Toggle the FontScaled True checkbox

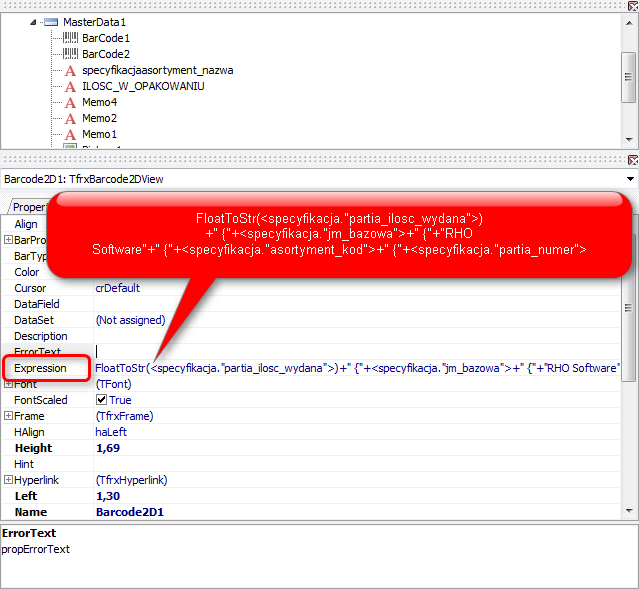pos(101,400)
